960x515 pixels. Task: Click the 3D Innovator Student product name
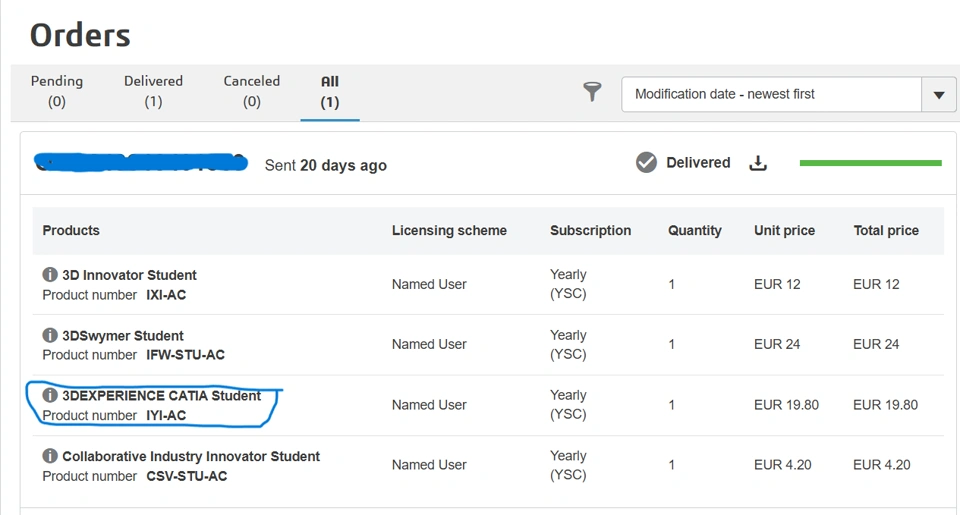tap(129, 275)
